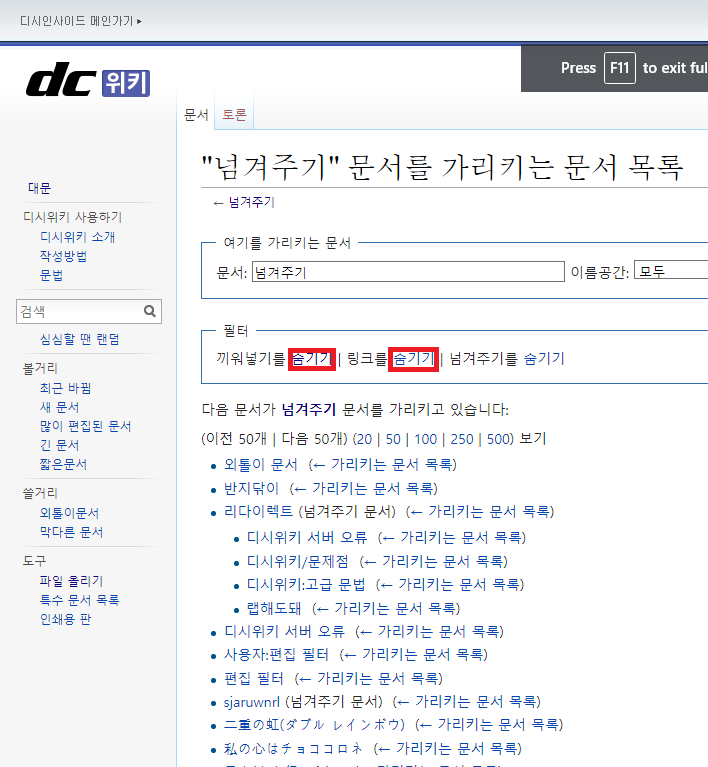Click the search magnifier icon
Viewport: 708px width, 767px height.
tap(149, 312)
